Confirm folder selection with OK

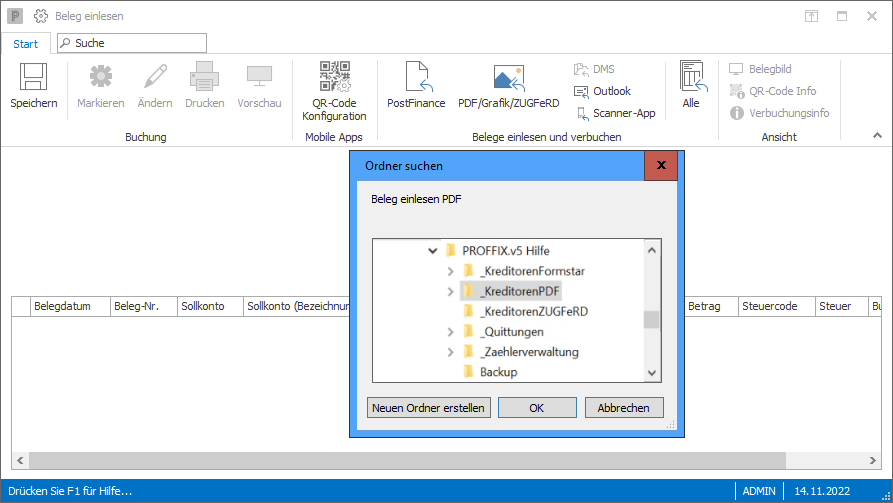pos(537,408)
